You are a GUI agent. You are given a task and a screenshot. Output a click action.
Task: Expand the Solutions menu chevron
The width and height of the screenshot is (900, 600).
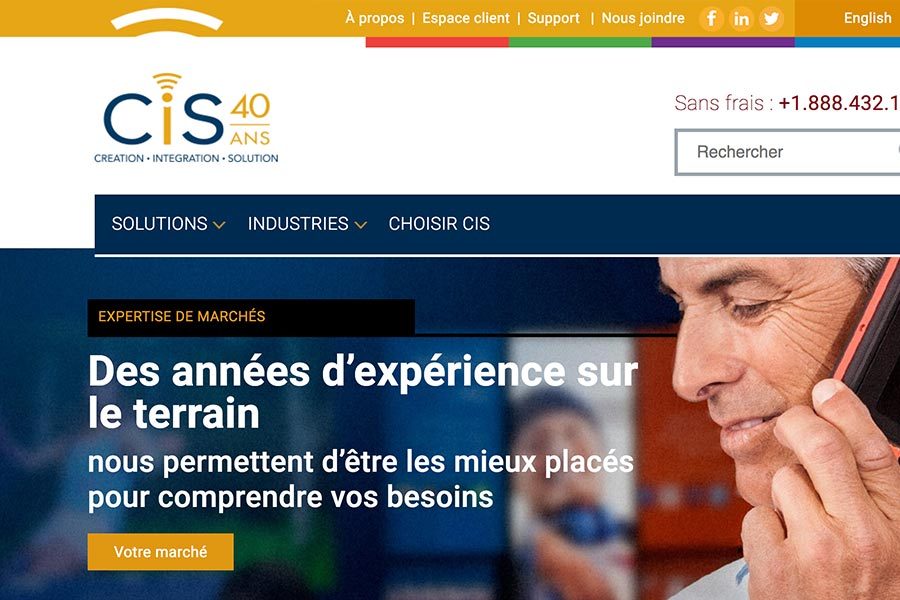(219, 224)
